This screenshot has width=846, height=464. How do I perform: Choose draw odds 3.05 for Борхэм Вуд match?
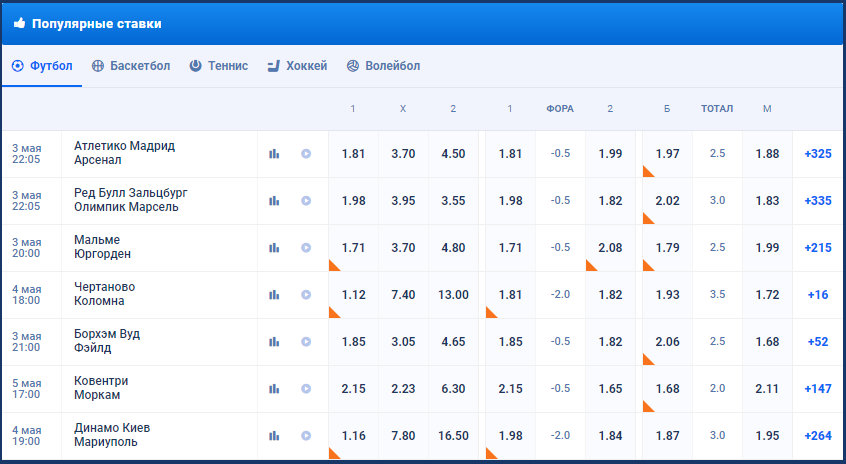tap(403, 342)
